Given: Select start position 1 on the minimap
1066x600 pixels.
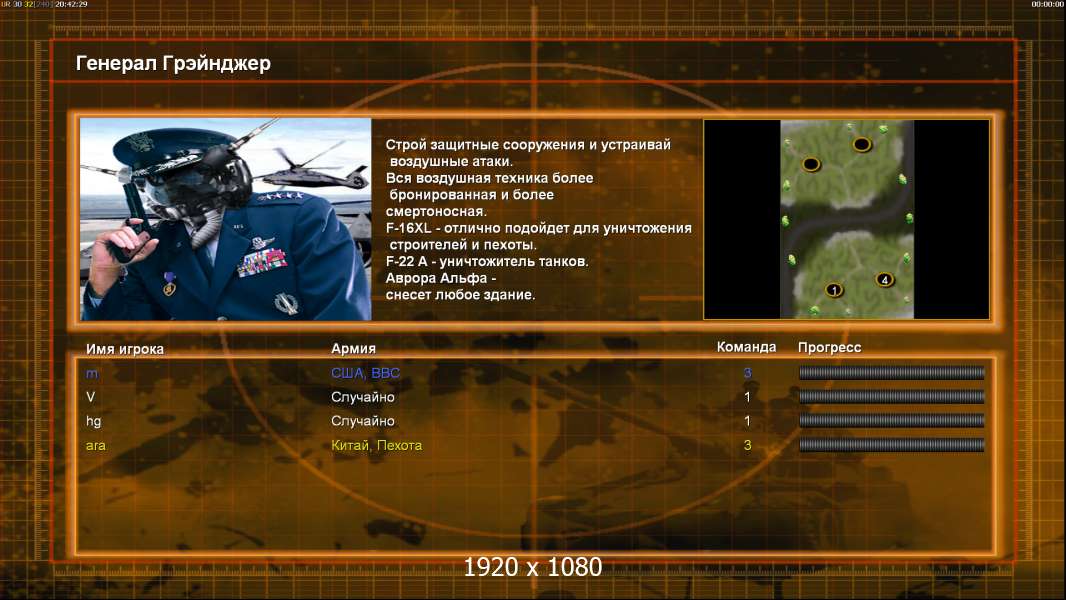Looking at the screenshot, I should [833, 290].
